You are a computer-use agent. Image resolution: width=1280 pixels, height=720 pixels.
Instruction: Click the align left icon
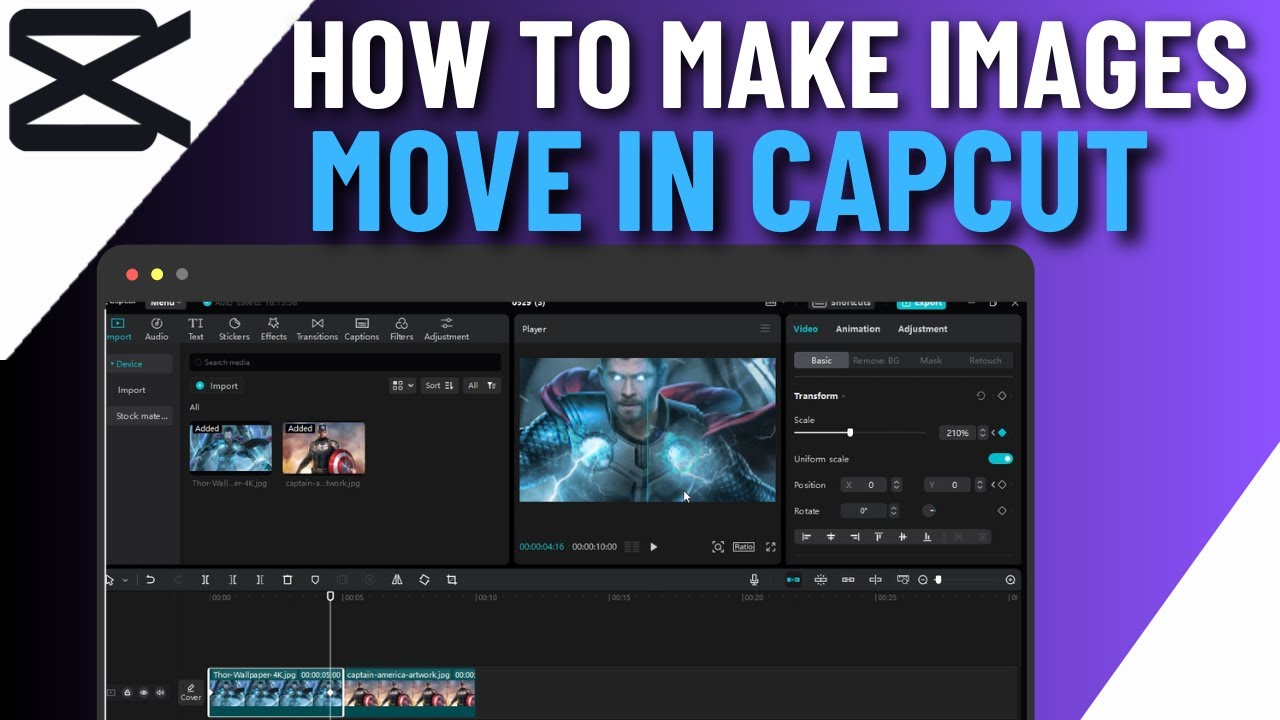pyautogui.click(x=807, y=537)
